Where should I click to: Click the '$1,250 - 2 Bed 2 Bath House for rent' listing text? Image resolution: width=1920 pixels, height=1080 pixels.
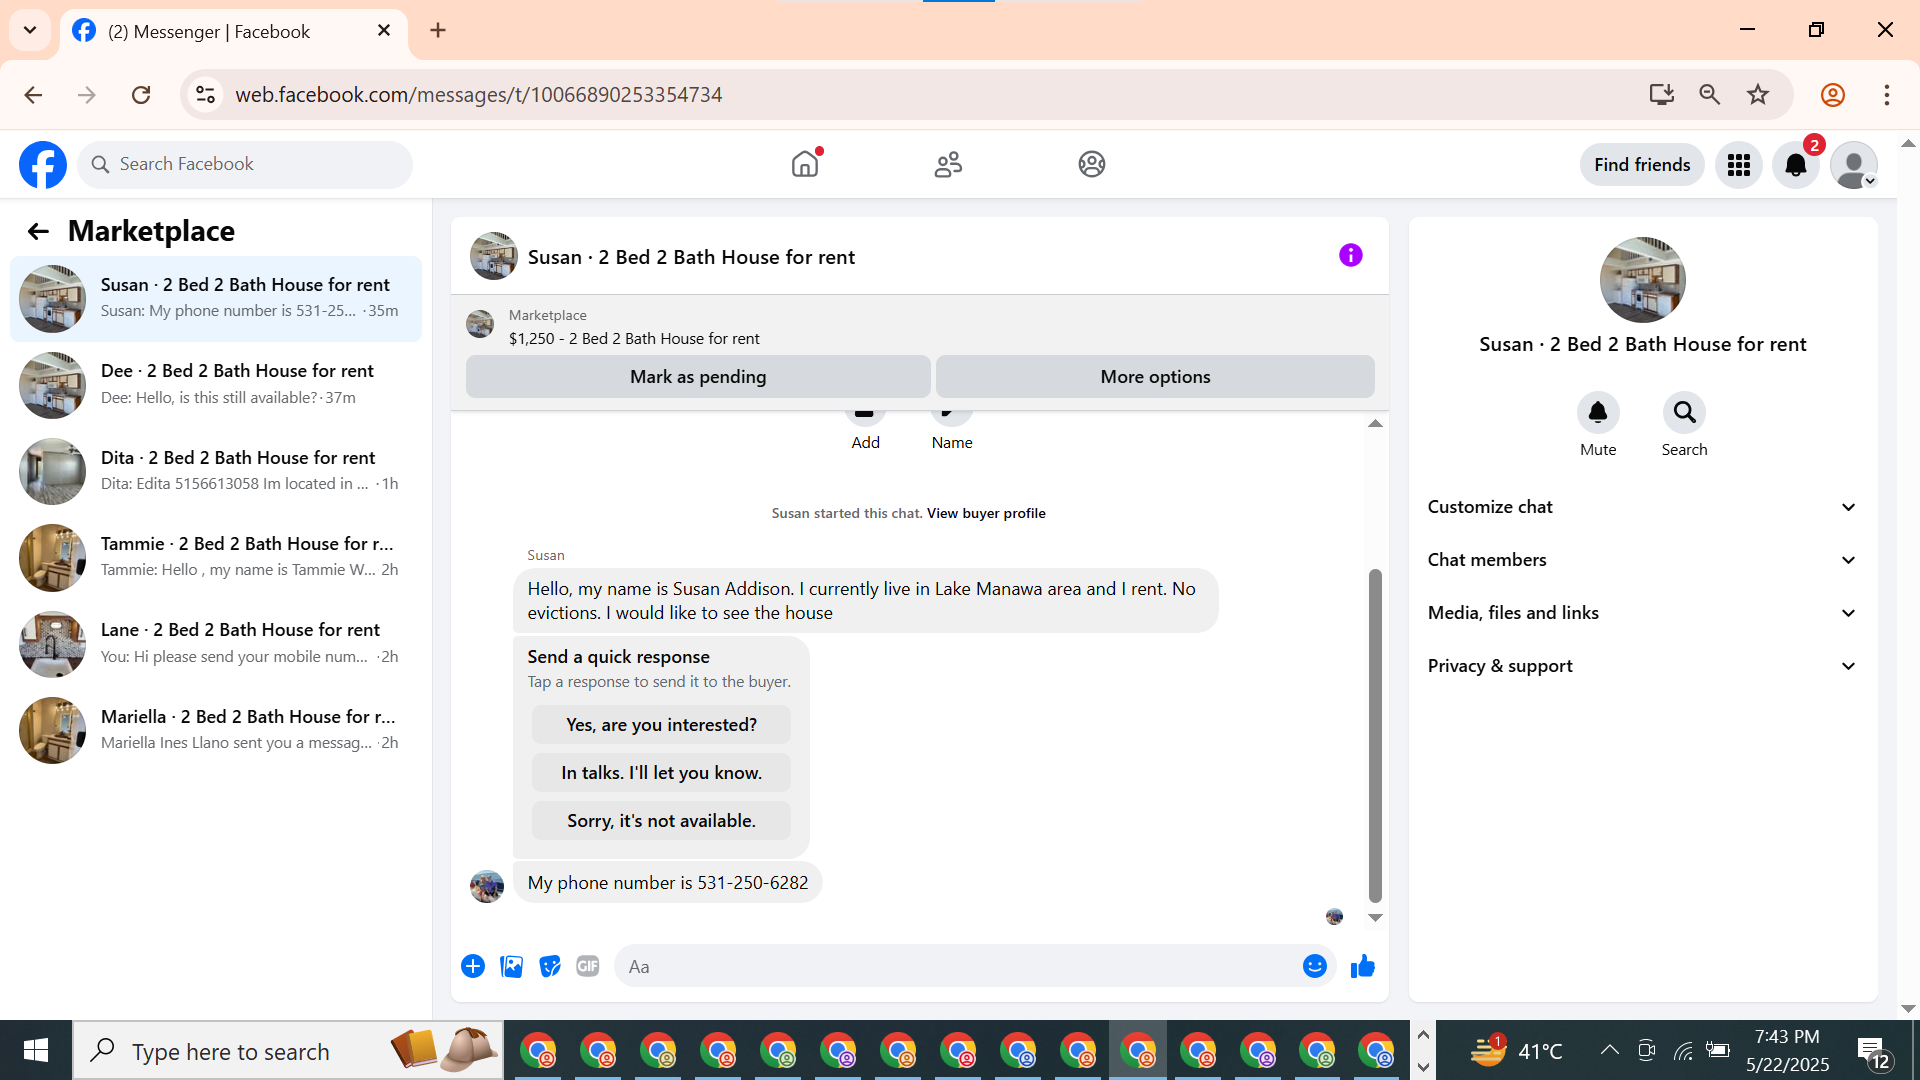[x=634, y=339]
